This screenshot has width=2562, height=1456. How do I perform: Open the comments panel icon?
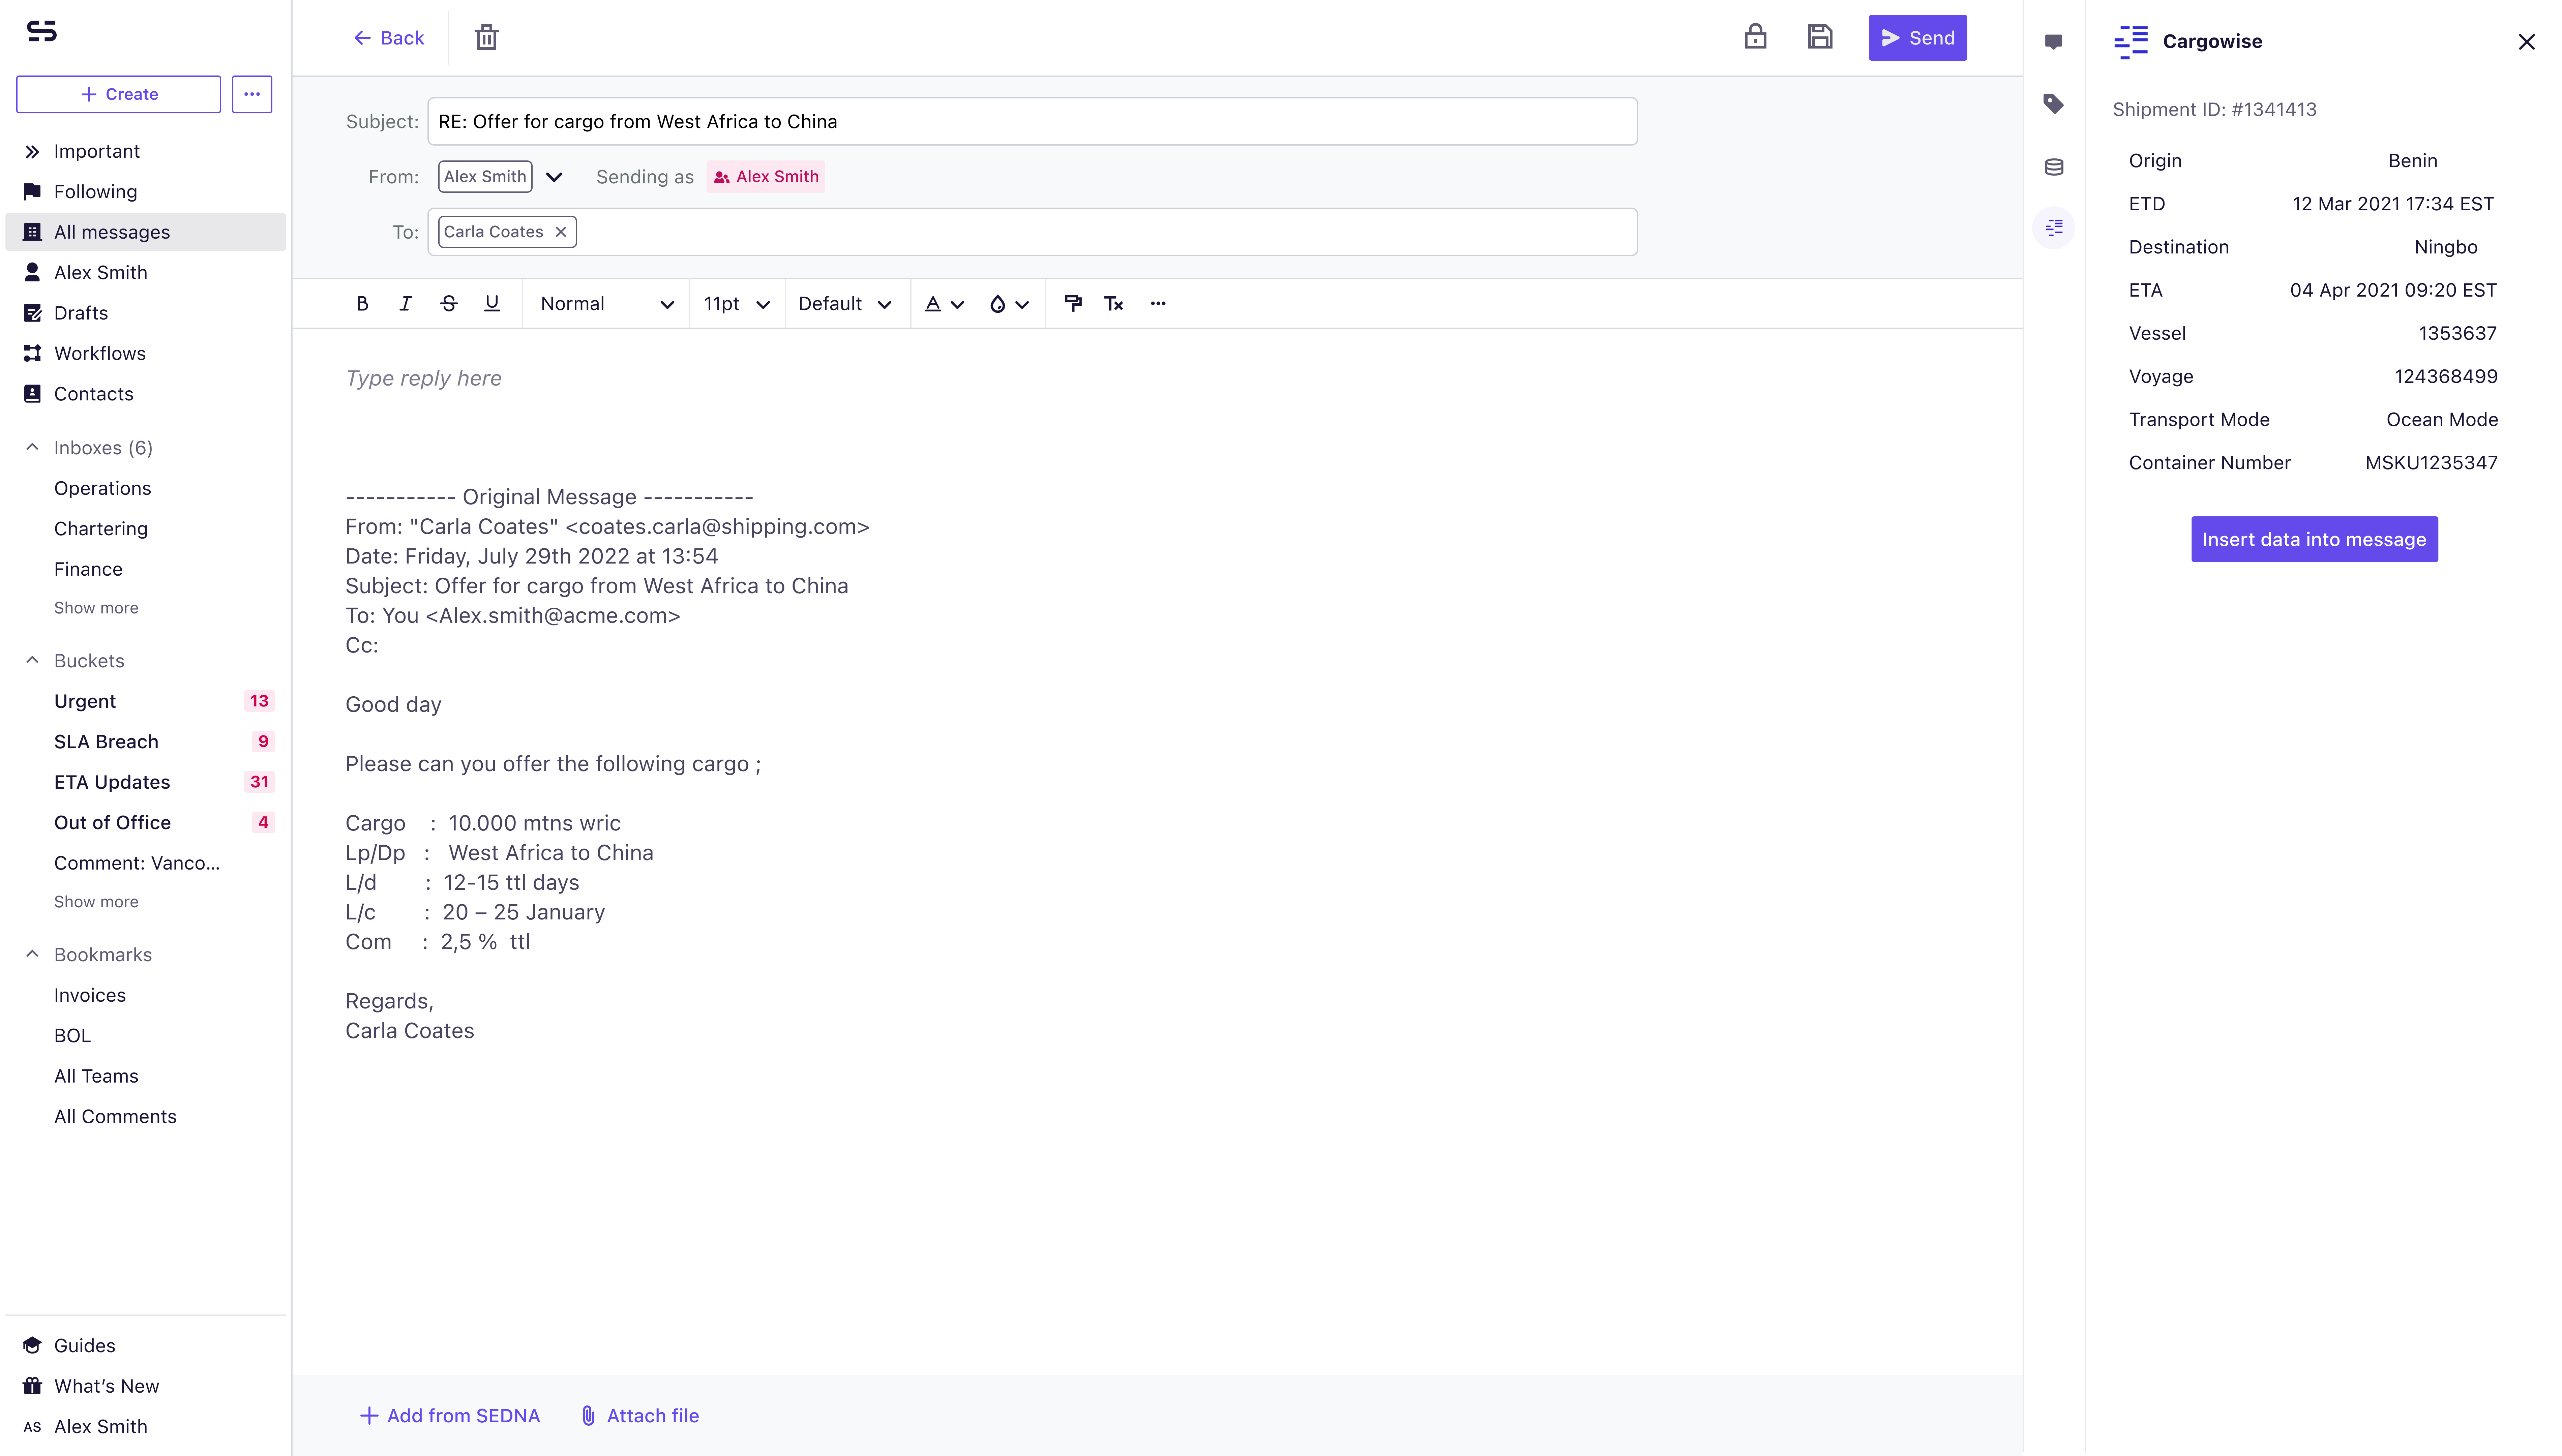click(x=2053, y=42)
